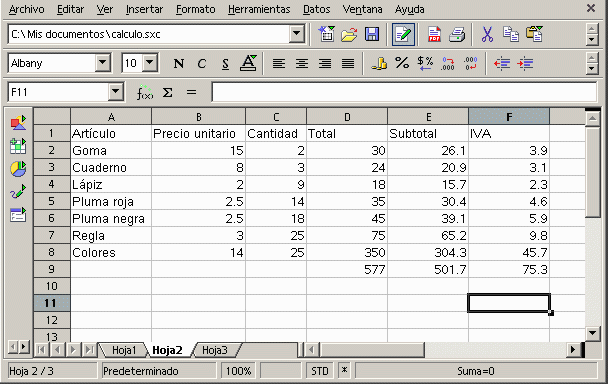The image size is (608, 384).
Task: Click the Suma=0 status field
Action: [x=476, y=371]
